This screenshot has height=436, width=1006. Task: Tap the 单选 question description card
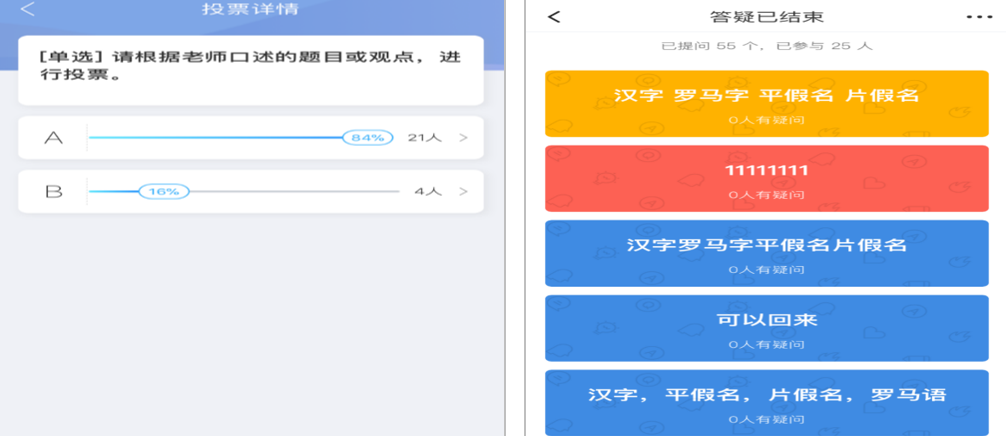coord(250,70)
